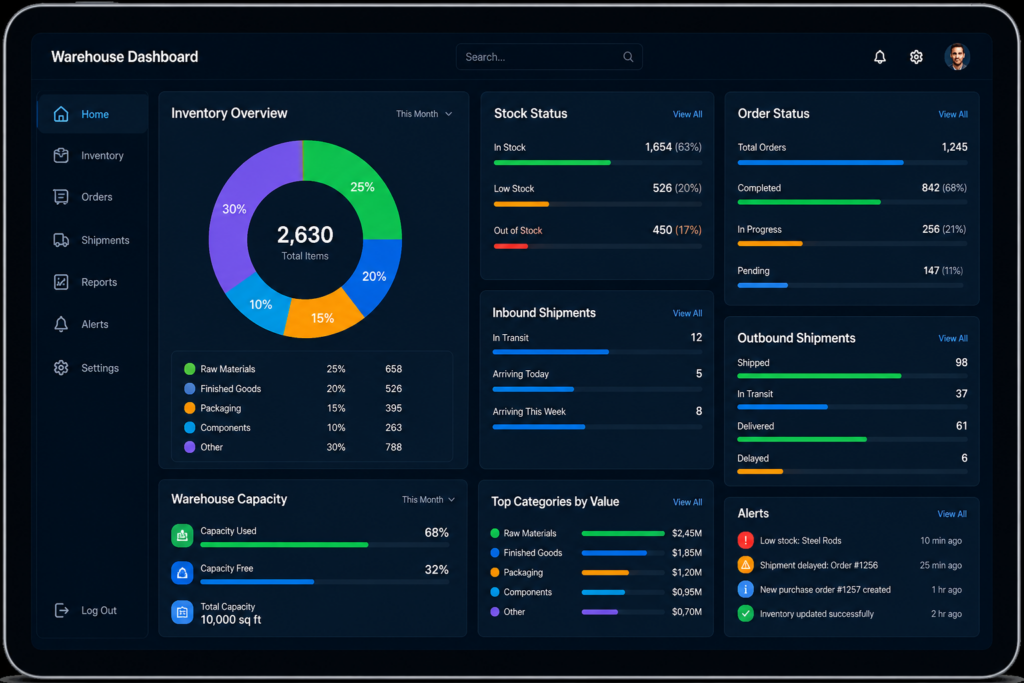Click View All in Outbound Shipments

tap(953, 338)
